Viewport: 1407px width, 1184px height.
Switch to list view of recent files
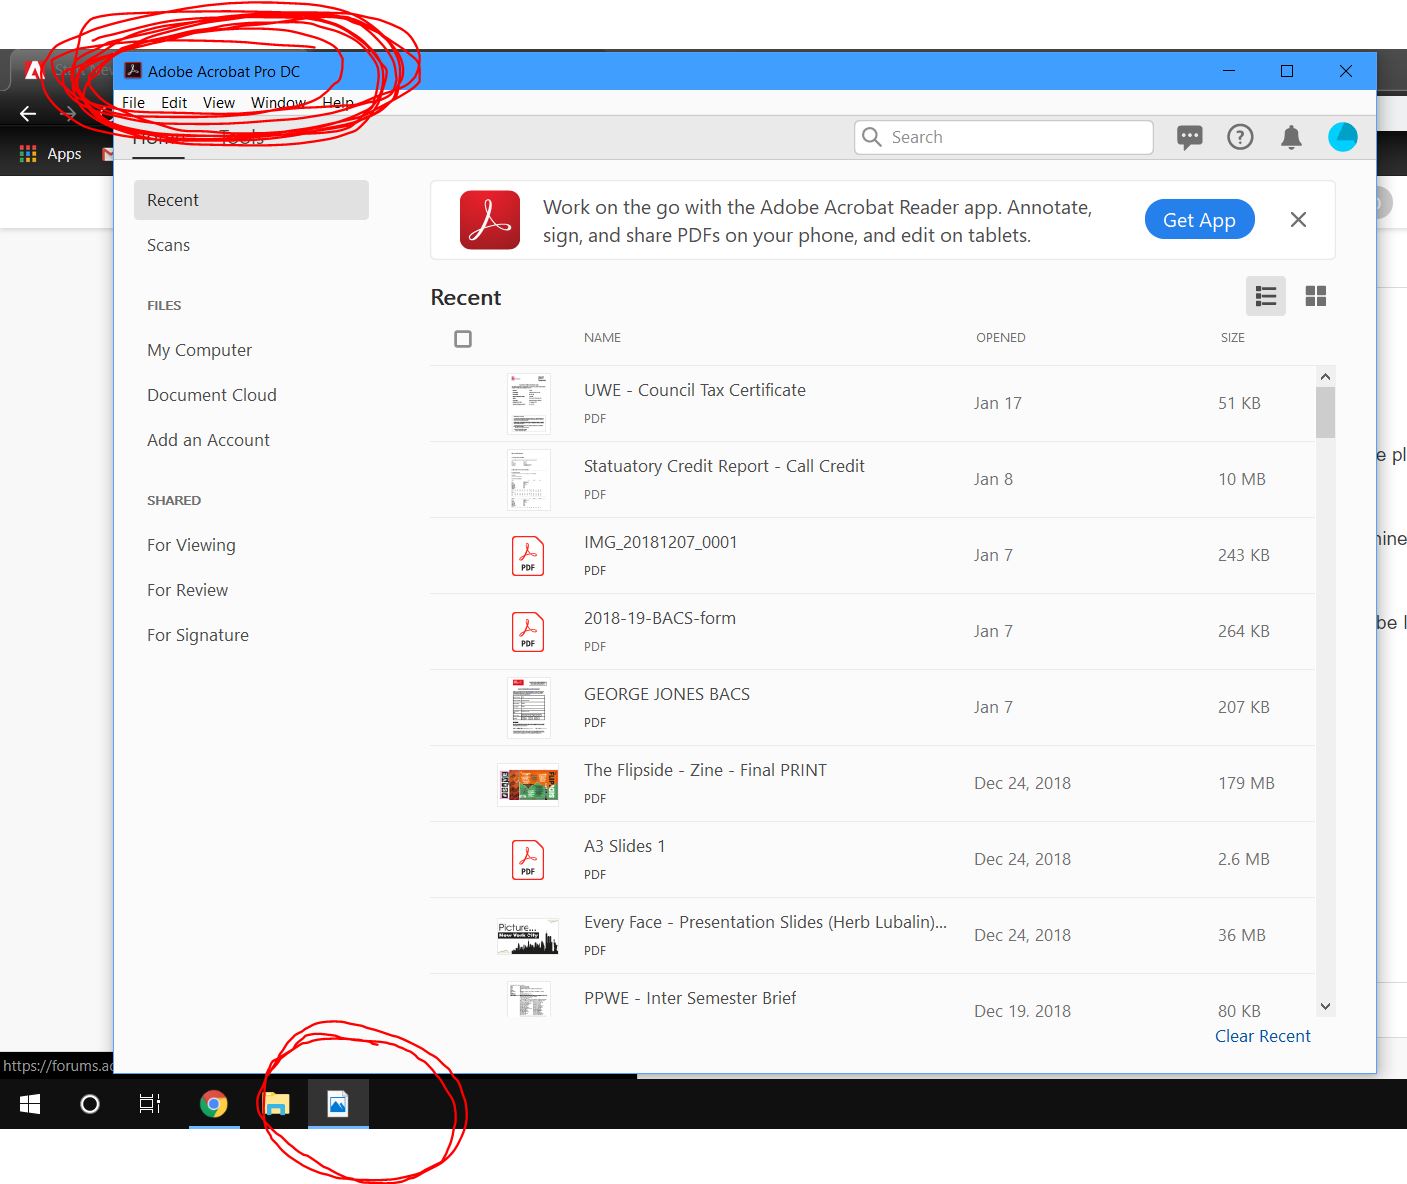[x=1266, y=296]
